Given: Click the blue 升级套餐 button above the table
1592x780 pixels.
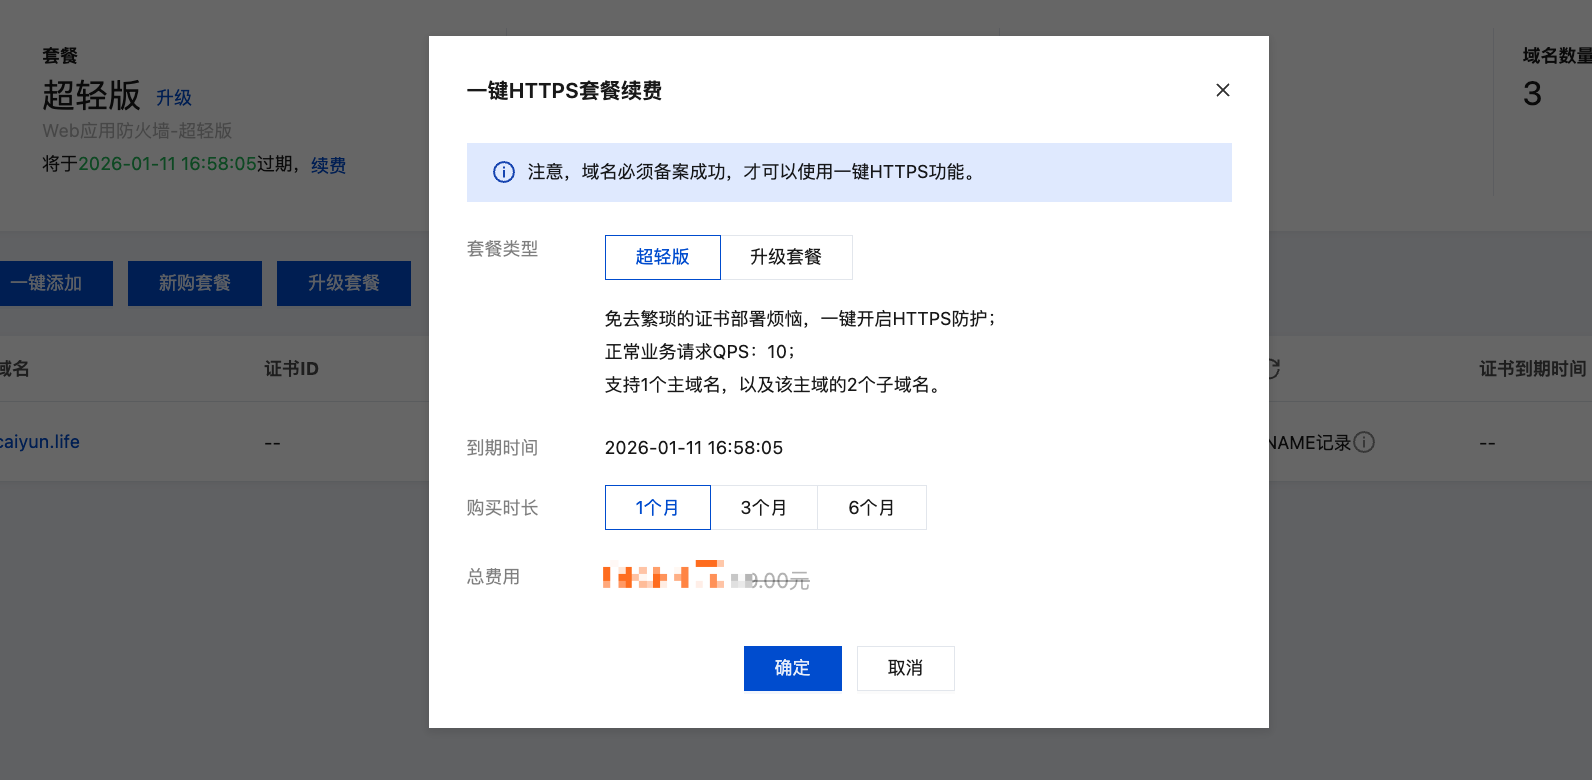Looking at the screenshot, I should click(343, 283).
